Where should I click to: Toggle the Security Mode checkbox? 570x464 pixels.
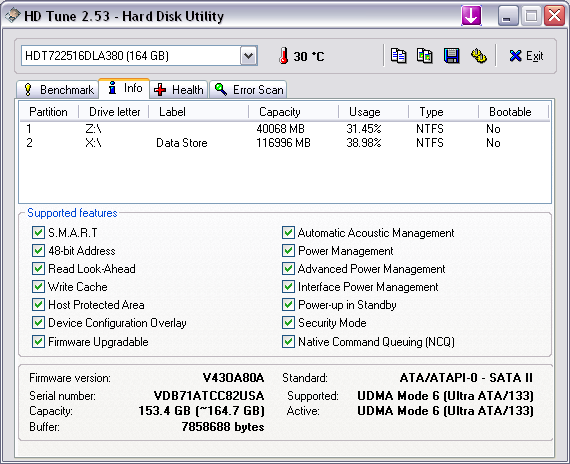[x=288, y=323]
